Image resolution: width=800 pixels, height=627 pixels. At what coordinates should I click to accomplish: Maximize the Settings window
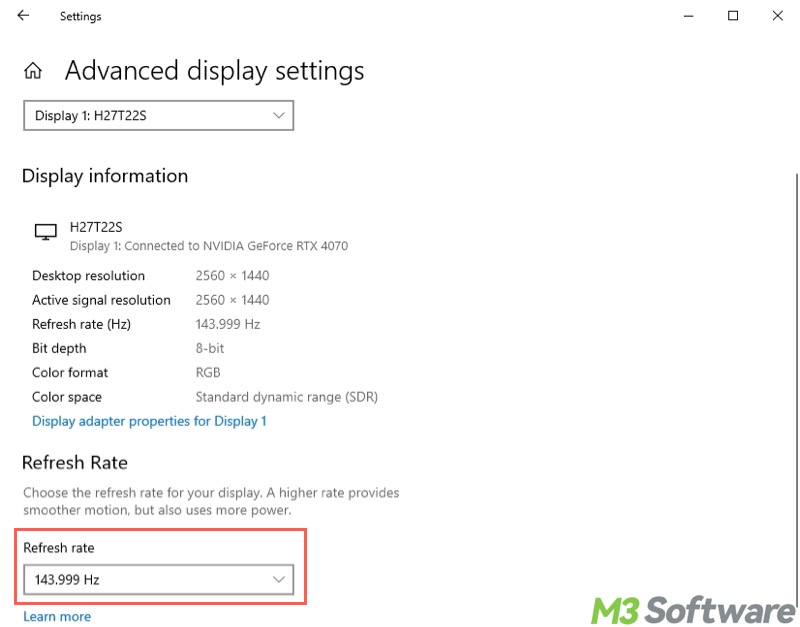coord(733,16)
